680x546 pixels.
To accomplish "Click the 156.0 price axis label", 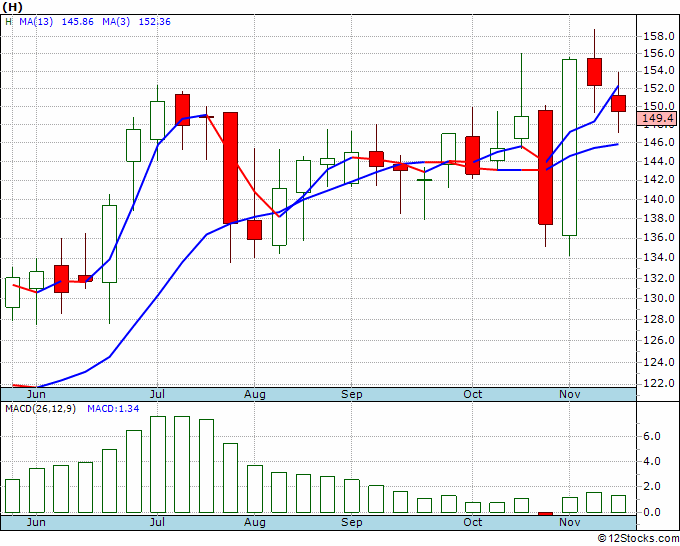I will tap(658, 53).
